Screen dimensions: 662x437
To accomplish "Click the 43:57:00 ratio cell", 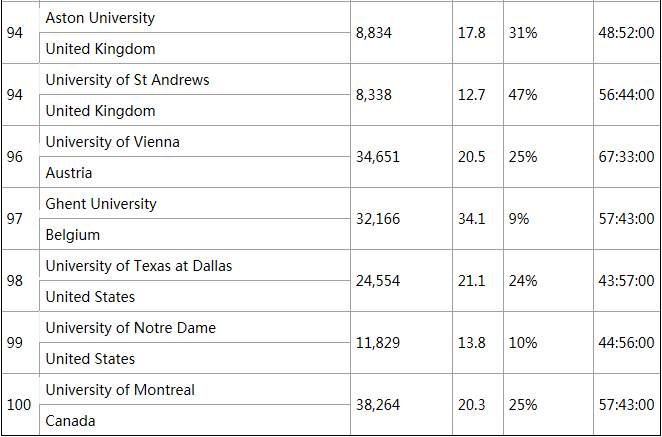I will coord(626,281).
